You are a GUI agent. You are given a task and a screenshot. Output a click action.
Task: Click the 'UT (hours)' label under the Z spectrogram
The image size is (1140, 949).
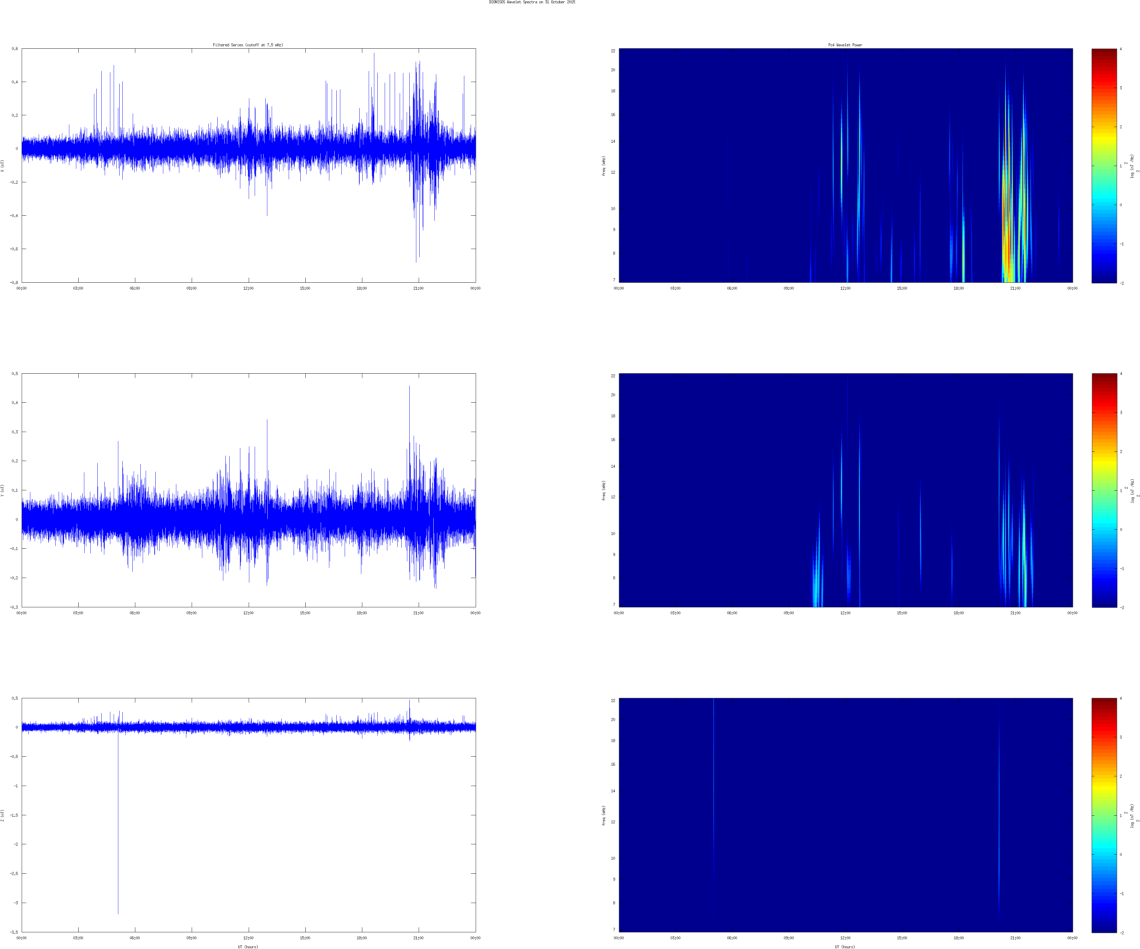click(x=846, y=946)
